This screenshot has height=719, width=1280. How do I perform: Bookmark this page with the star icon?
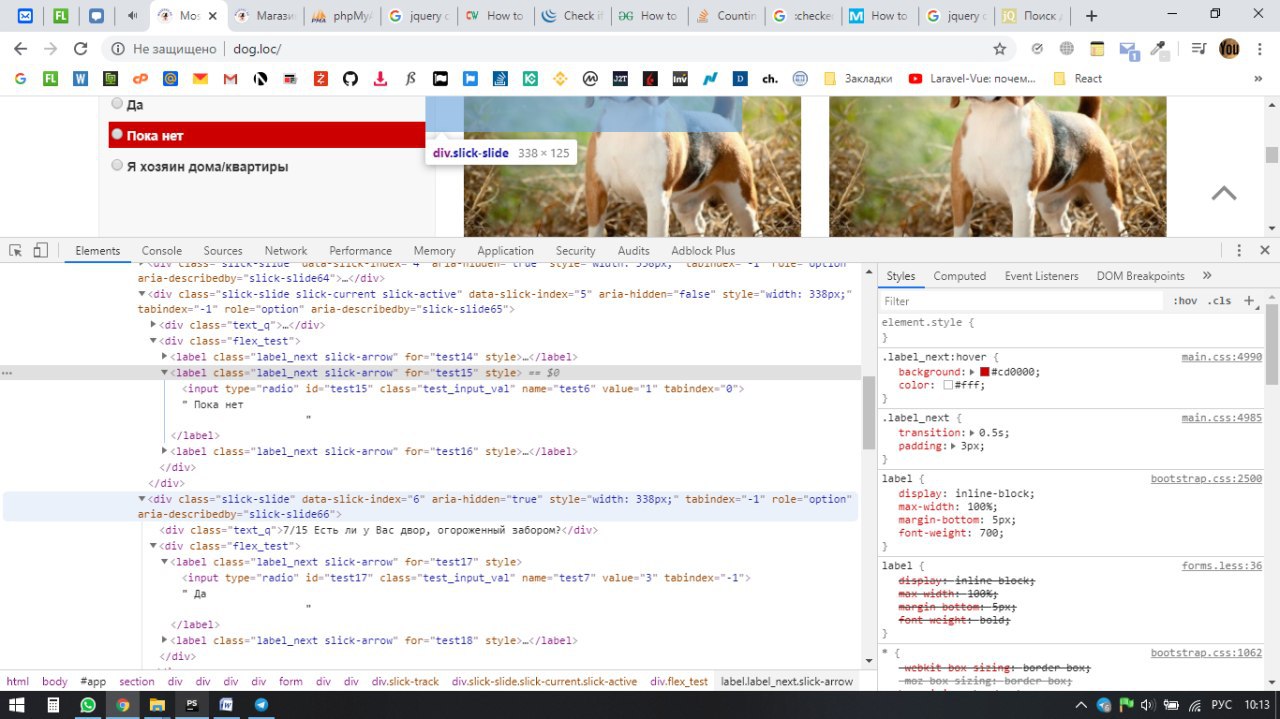(999, 48)
